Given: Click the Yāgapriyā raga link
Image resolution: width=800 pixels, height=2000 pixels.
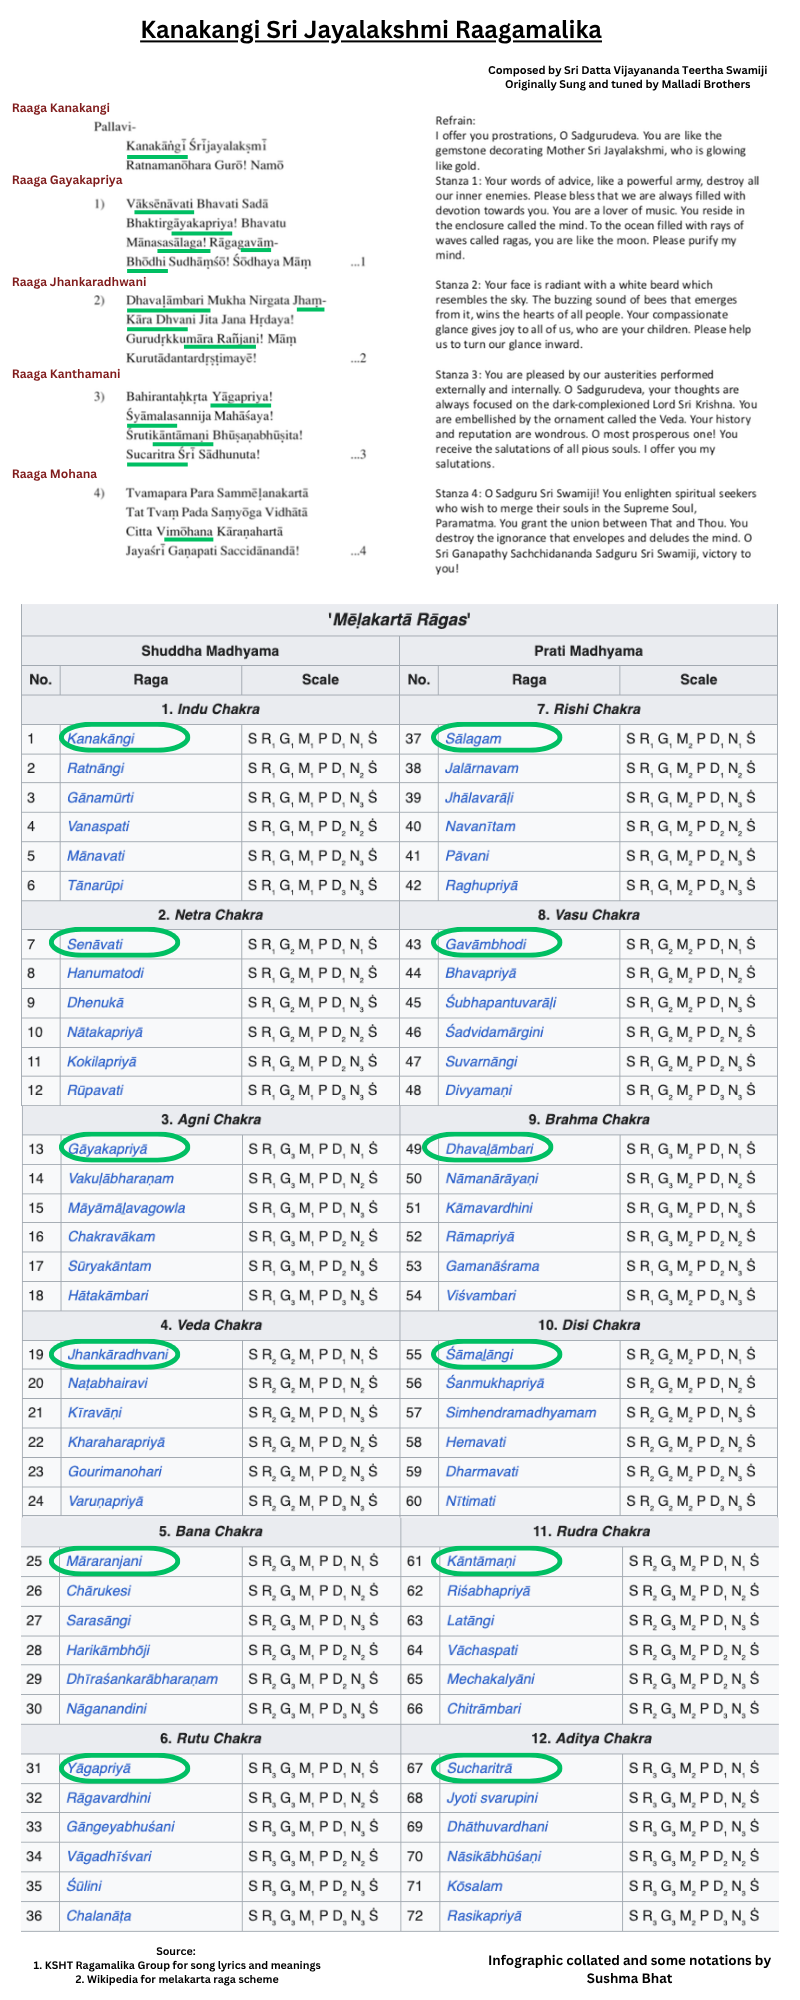Looking at the screenshot, I should coord(98,1768).
